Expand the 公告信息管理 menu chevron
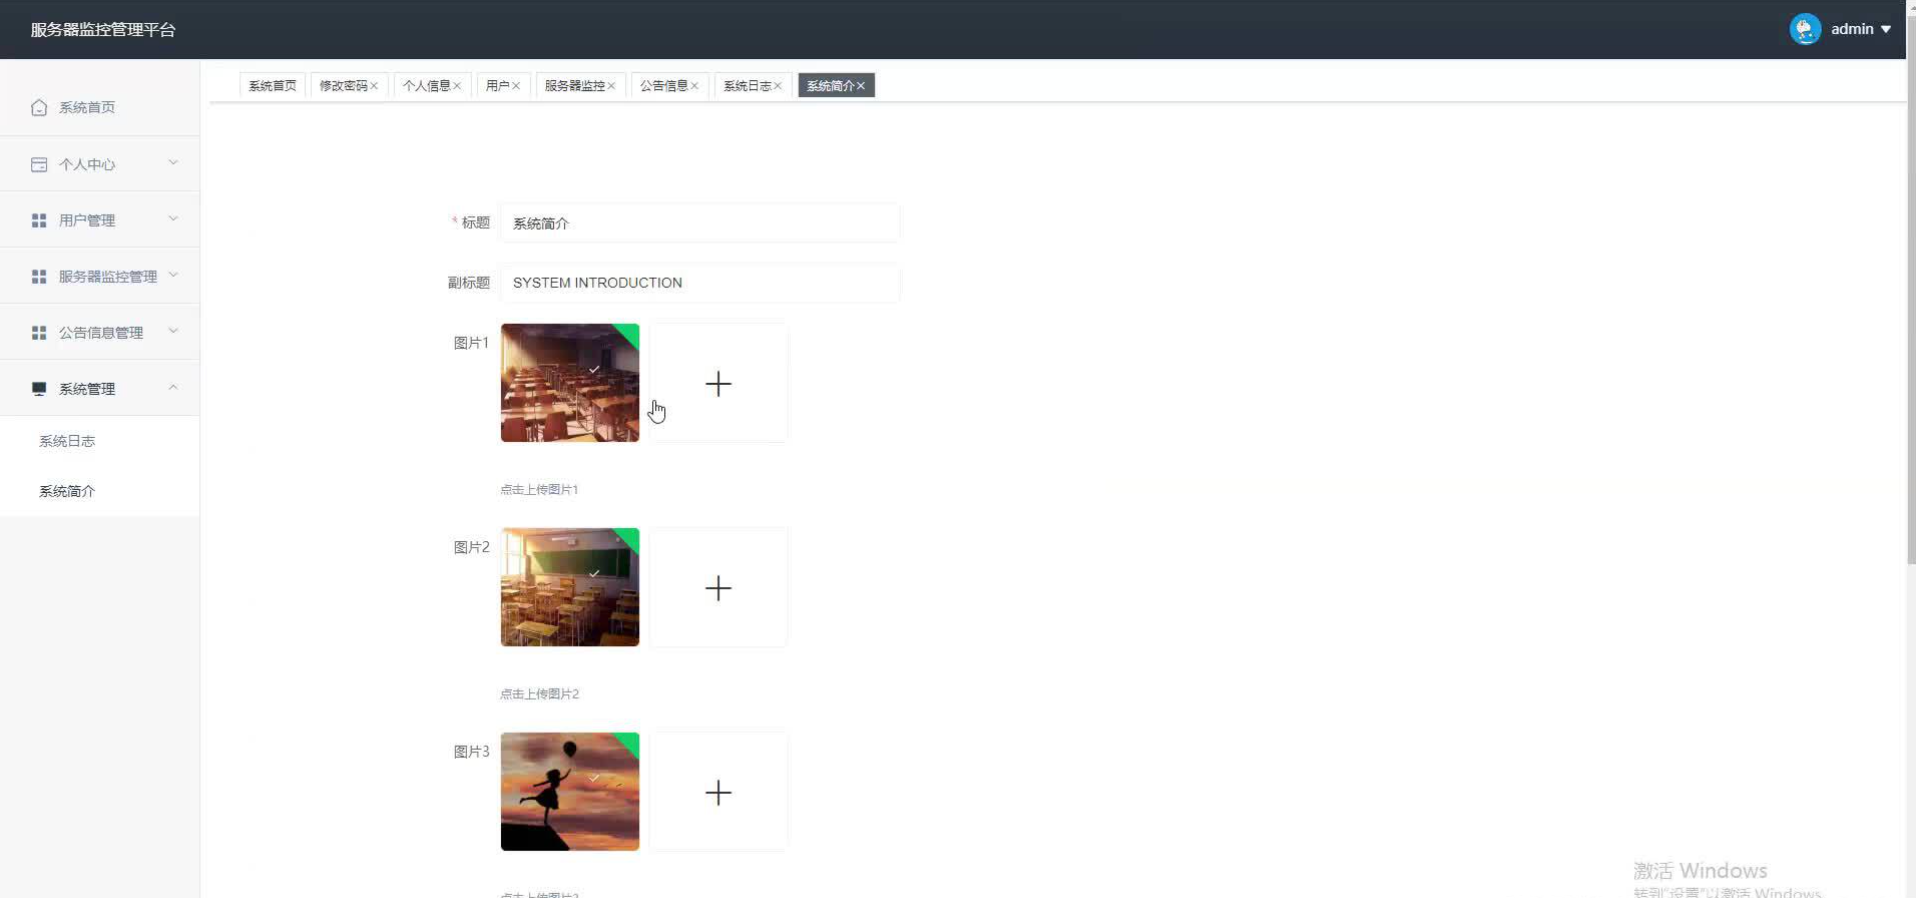Viewport: 1916px width, 898px height. [173, 331]
